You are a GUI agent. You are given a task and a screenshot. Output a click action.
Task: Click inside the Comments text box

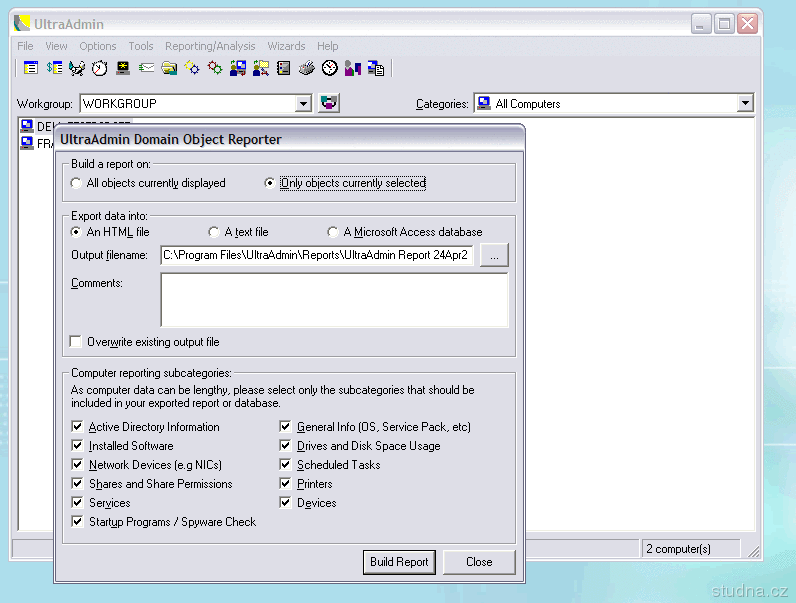[334, 300]
